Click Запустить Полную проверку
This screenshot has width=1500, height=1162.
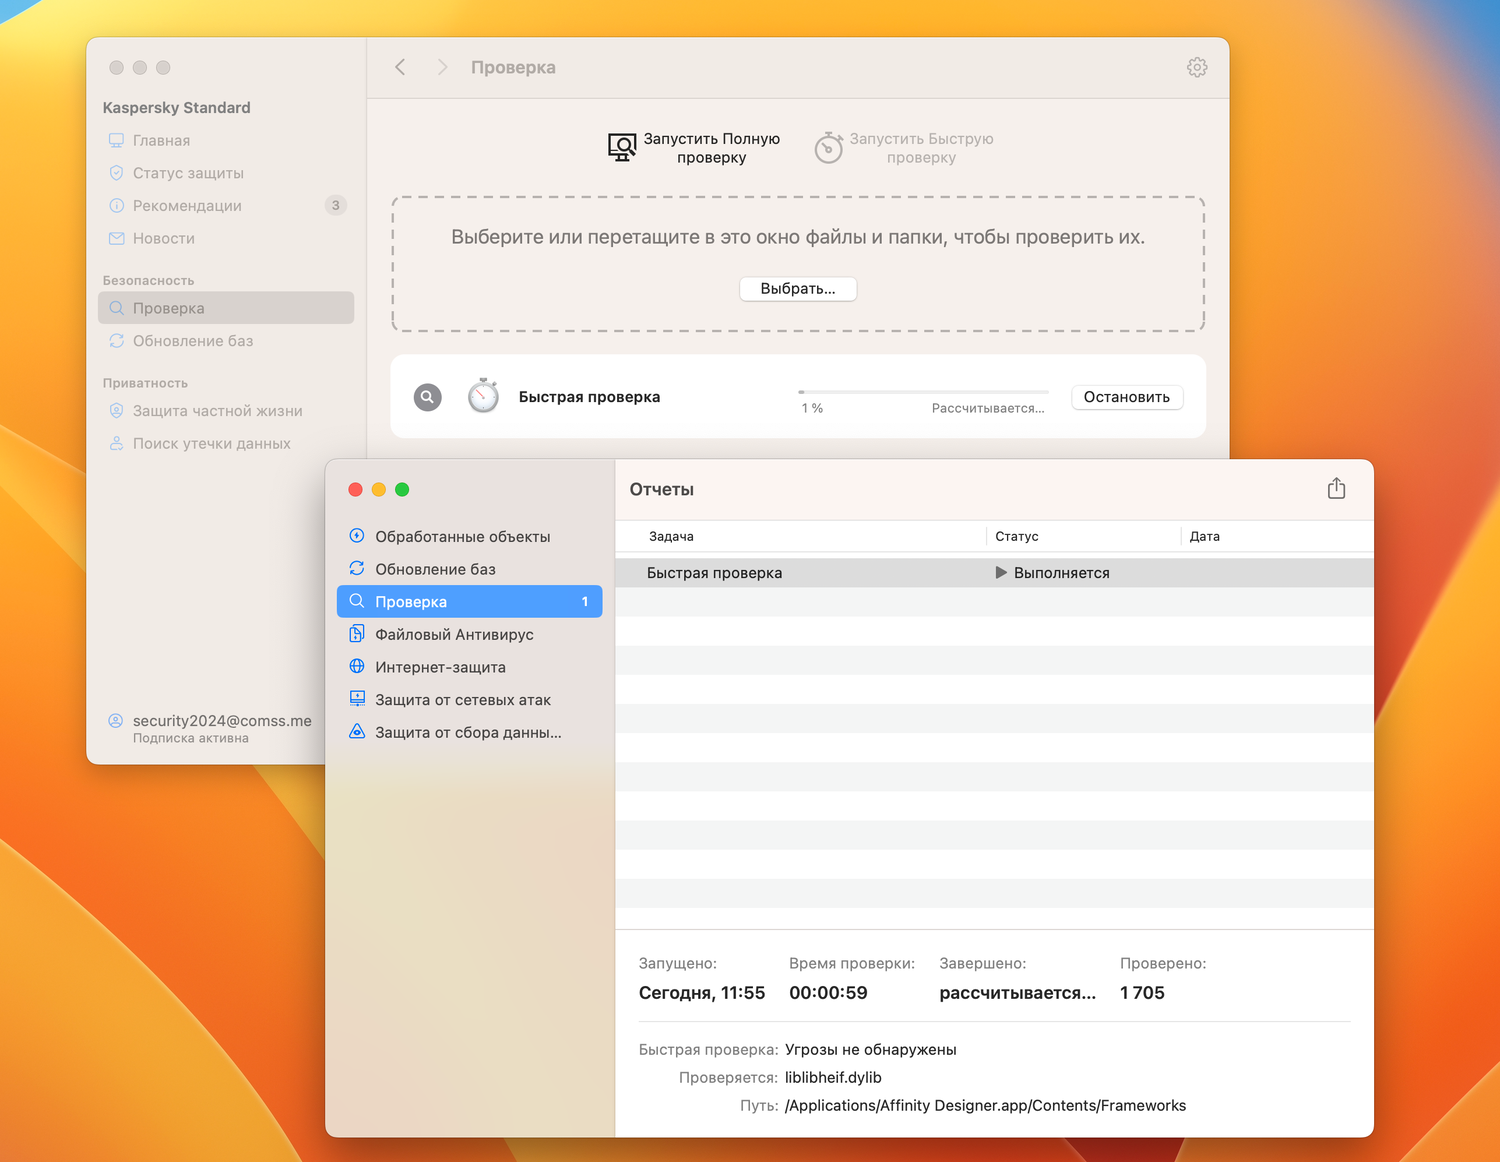(x=695, y=148)
